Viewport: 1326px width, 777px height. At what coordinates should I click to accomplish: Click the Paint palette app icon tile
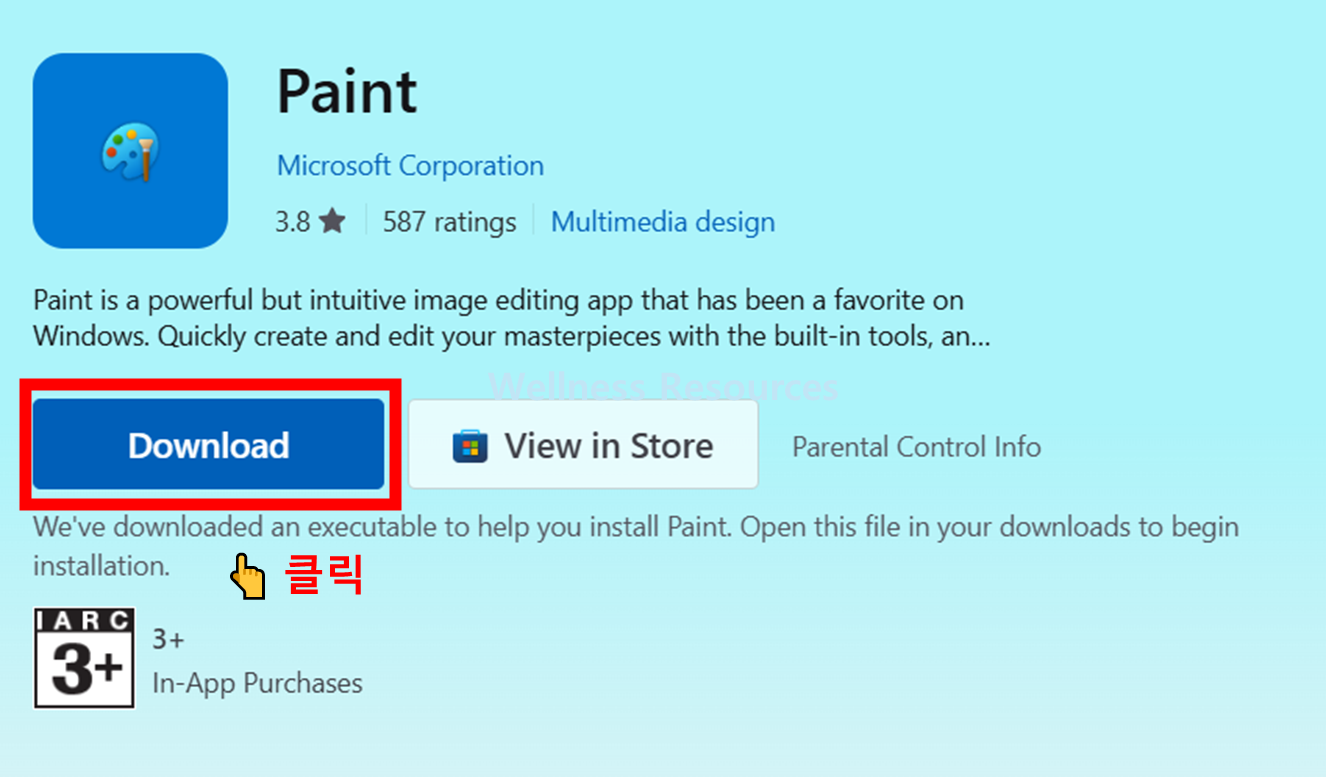(x=130, y=151)
